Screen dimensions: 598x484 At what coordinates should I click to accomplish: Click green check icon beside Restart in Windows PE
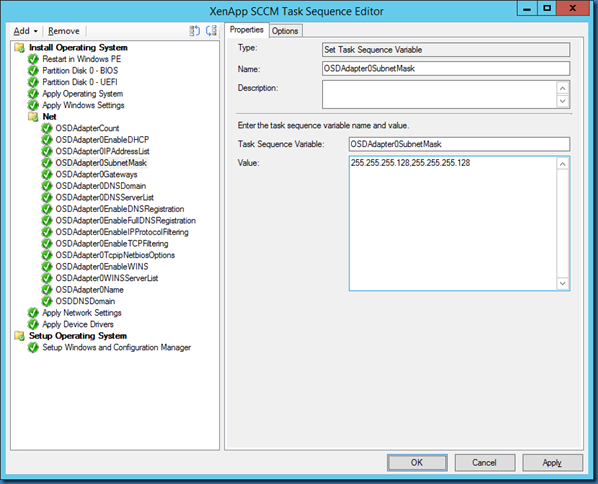[x=33, y=59]
